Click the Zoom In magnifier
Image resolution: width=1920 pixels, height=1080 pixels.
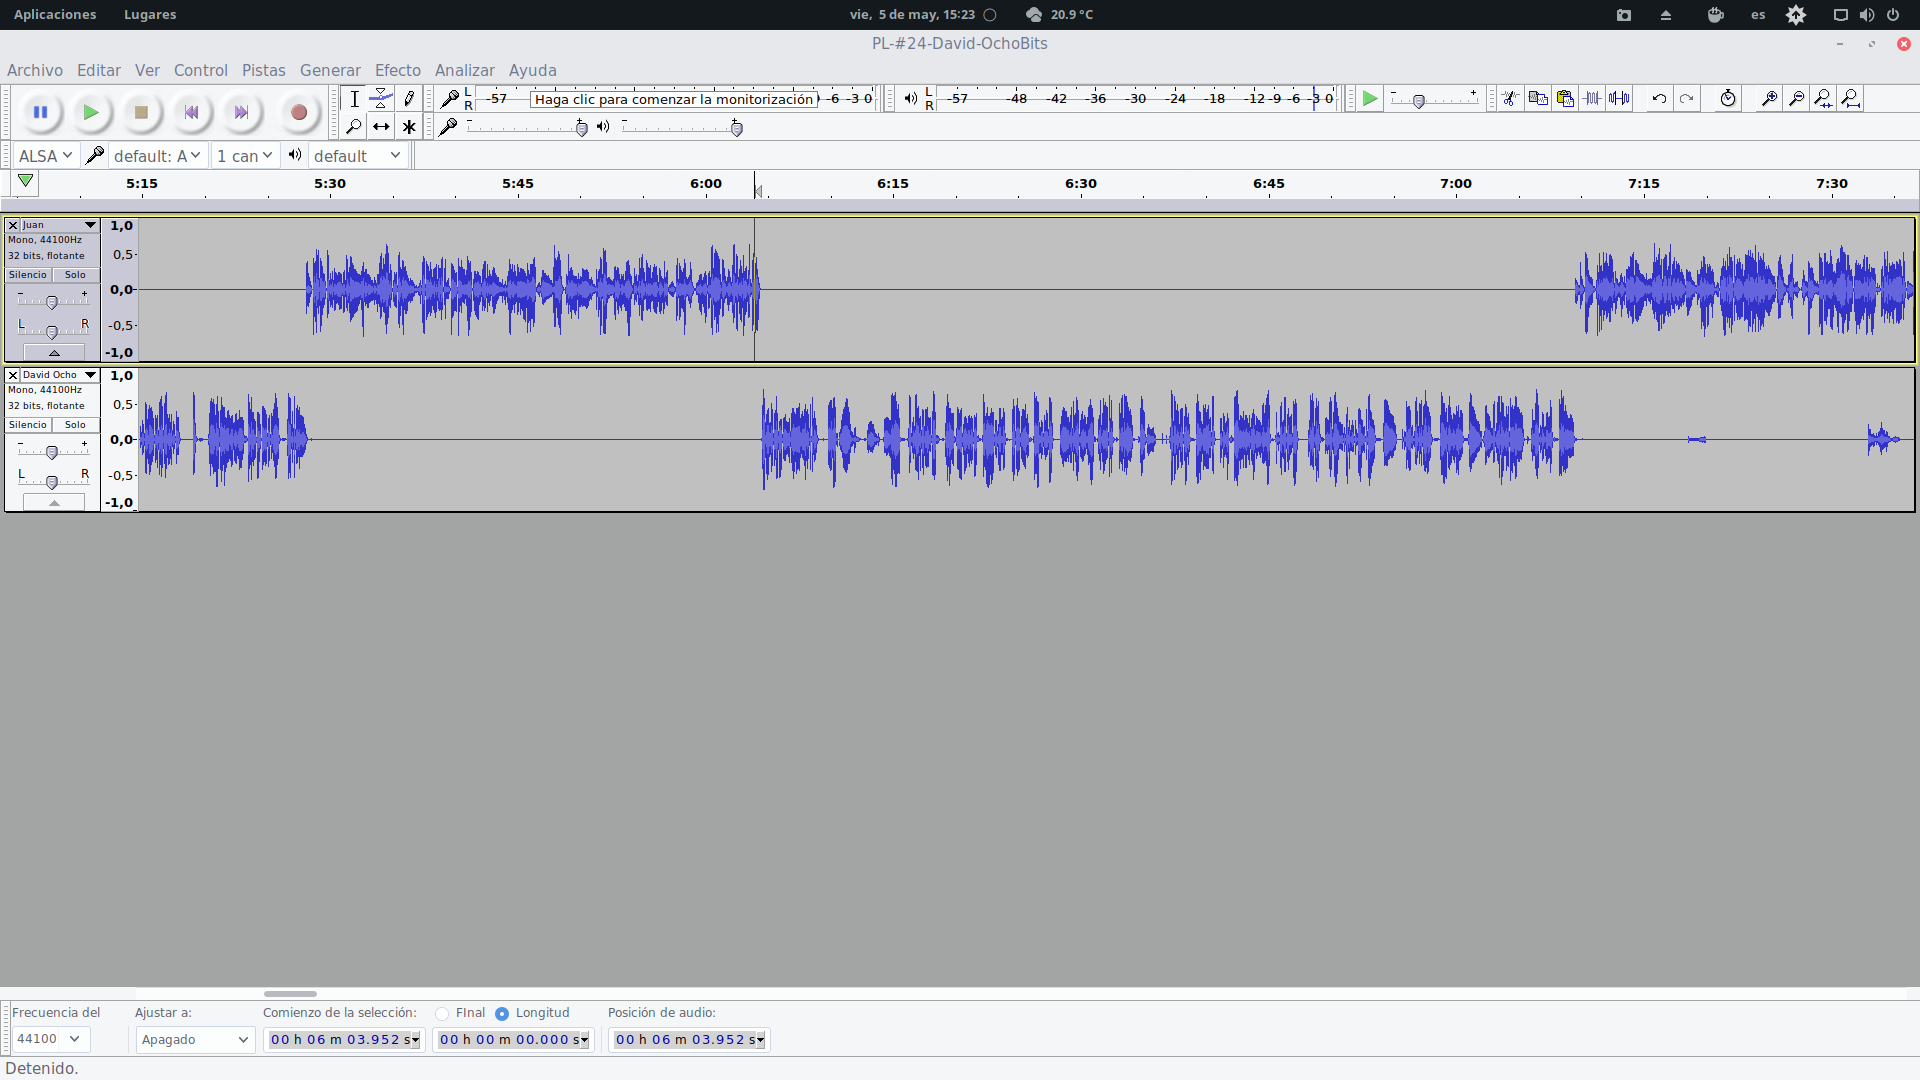(1769, 98)
